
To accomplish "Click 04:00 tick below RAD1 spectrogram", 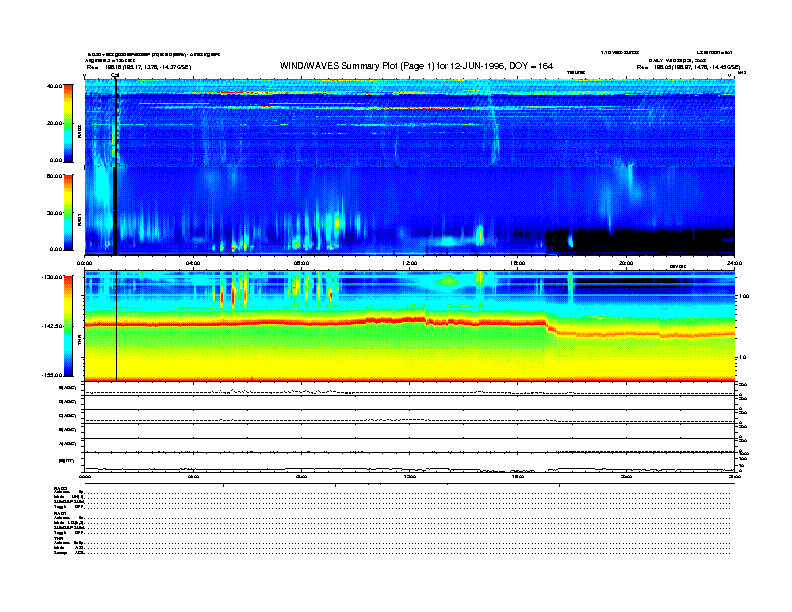I will [x=193, y=263].
